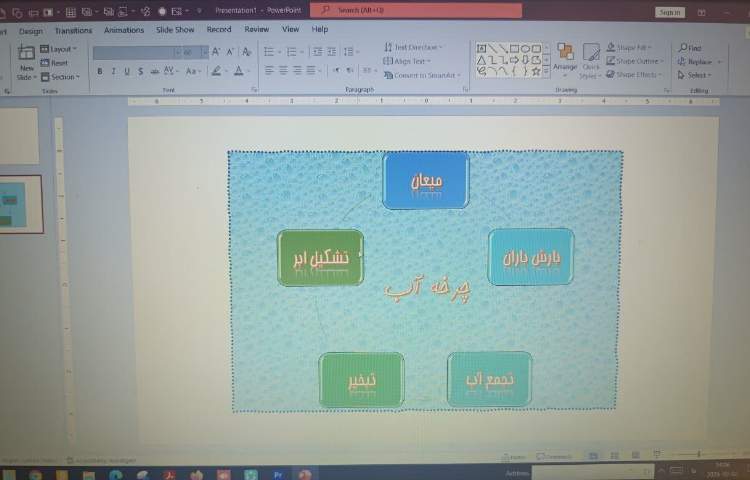The image size is (750, 480).
Task: Open the Transitions tab
Action: point(73,31)
